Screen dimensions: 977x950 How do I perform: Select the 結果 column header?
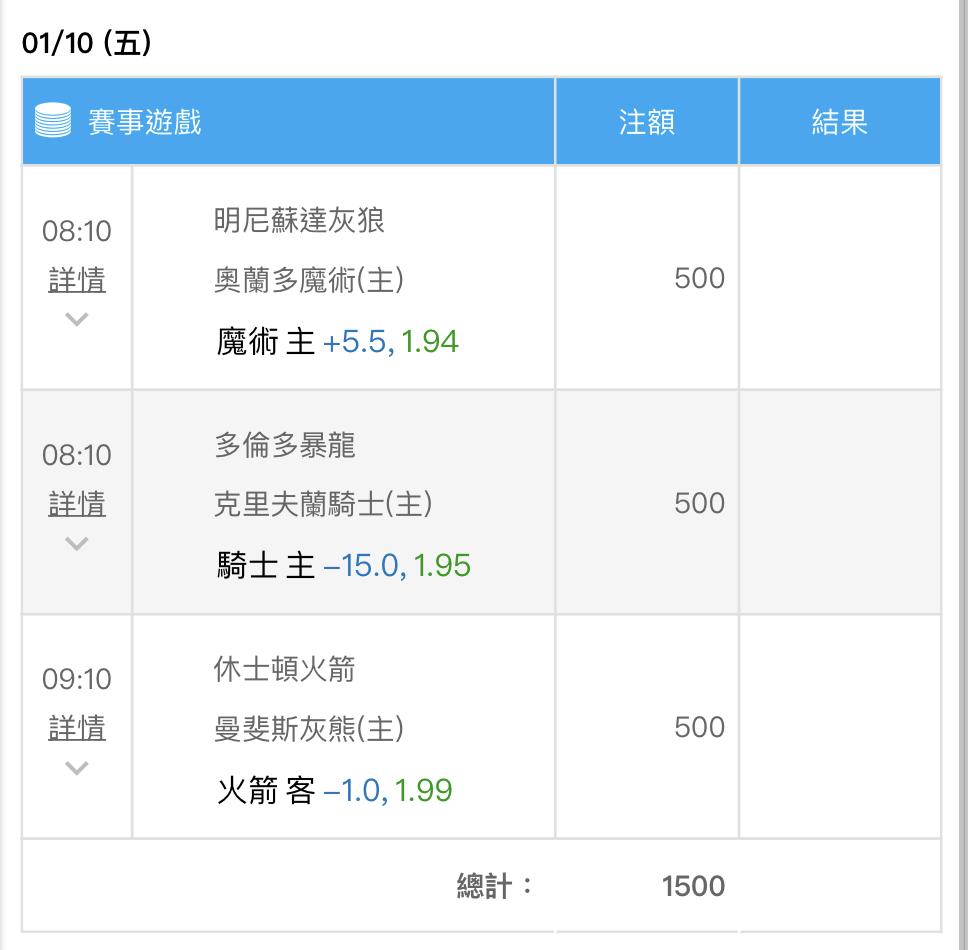click(x=839, y=121)
